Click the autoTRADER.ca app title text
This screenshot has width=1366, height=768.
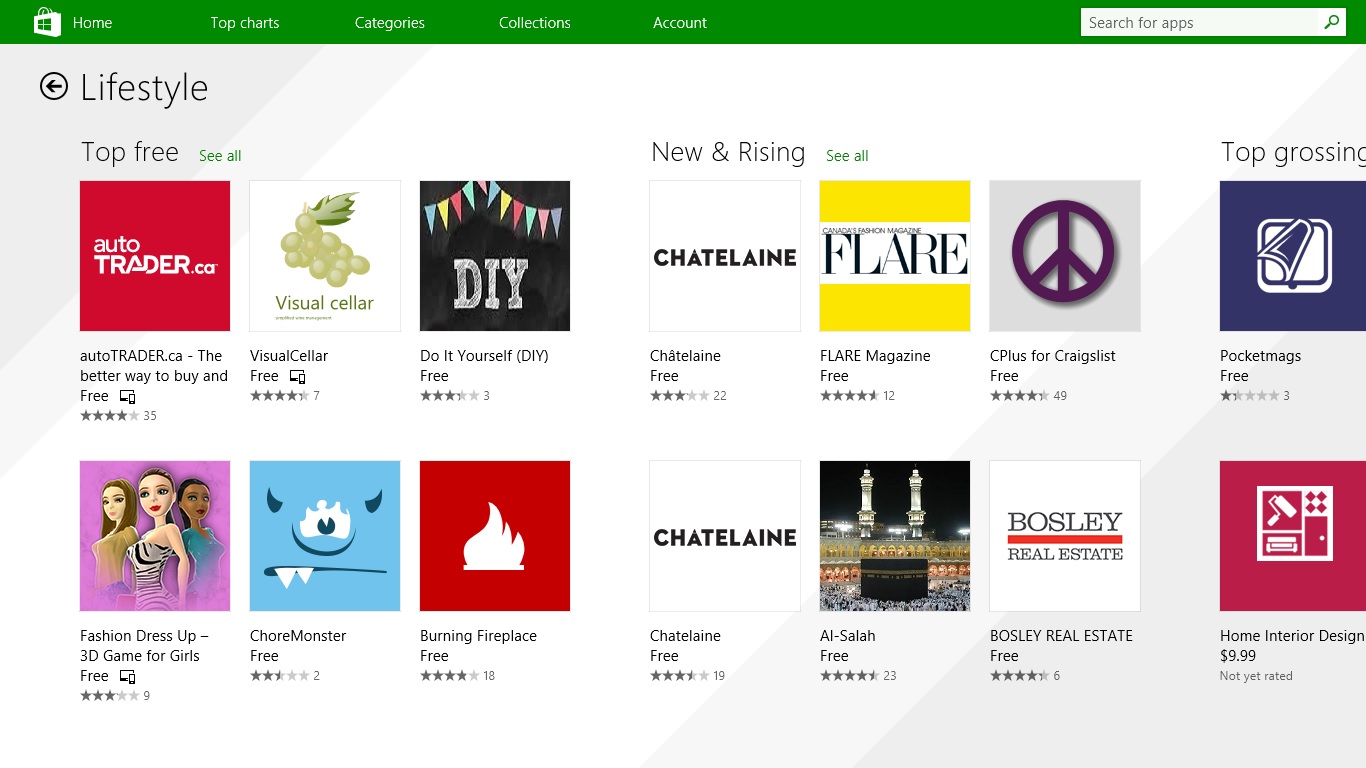154,366
